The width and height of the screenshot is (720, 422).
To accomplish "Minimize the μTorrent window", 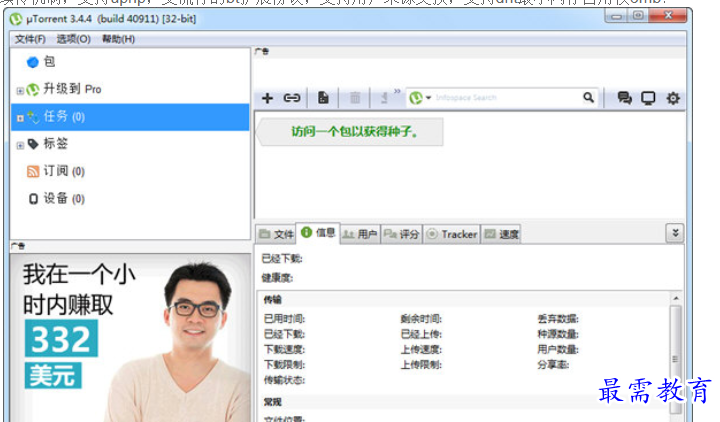I will [616, 17].
